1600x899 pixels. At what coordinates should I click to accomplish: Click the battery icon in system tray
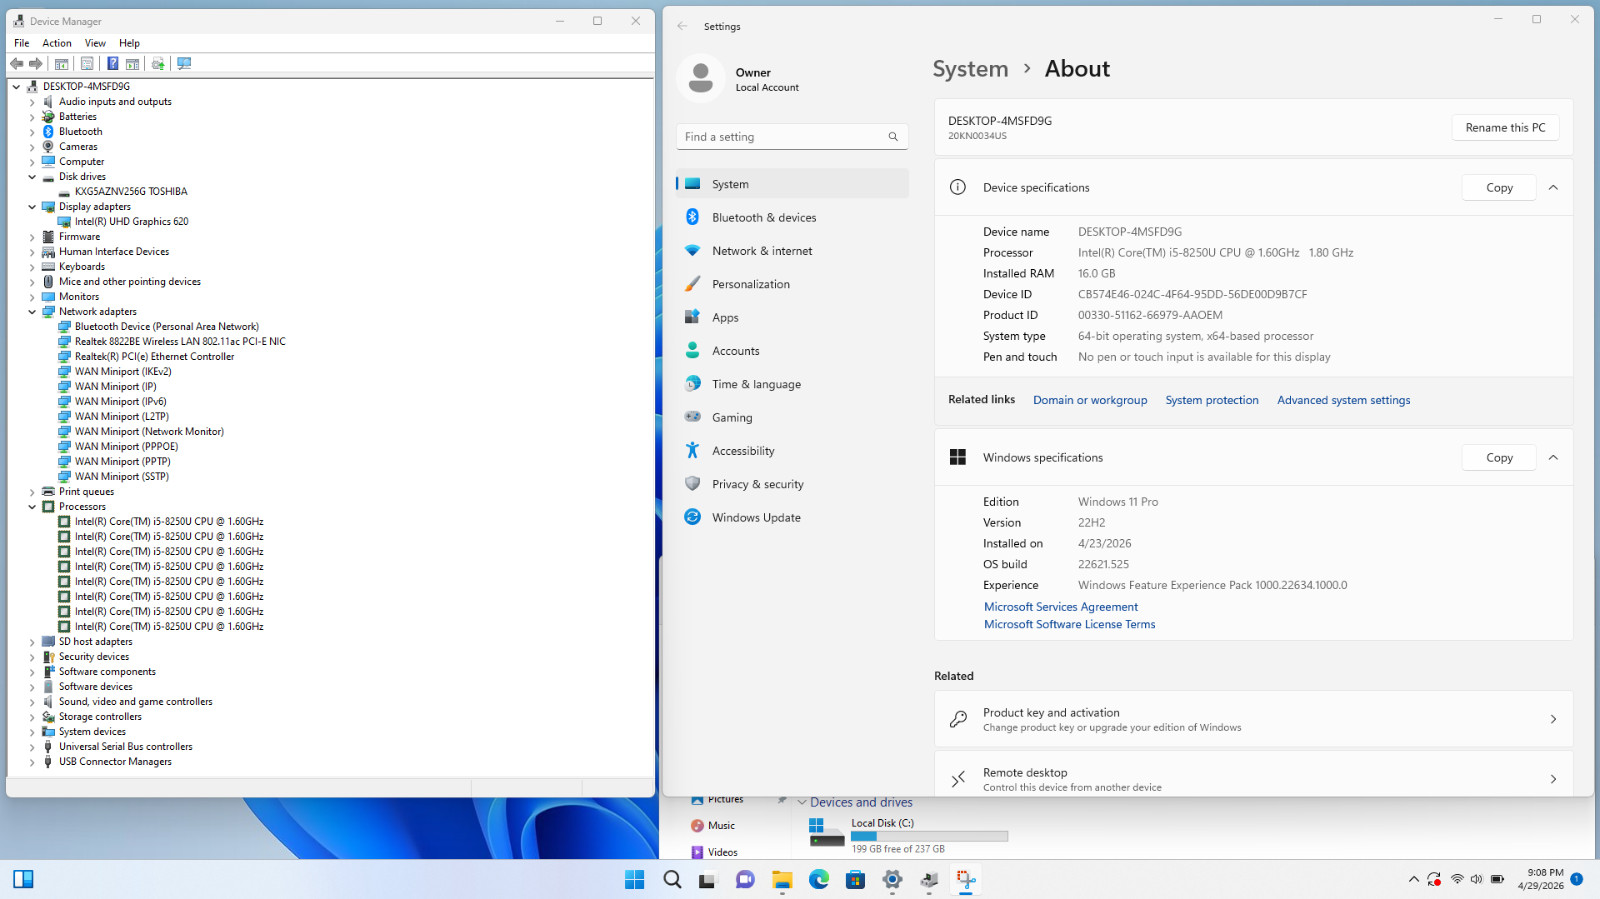pos(1497,879)
